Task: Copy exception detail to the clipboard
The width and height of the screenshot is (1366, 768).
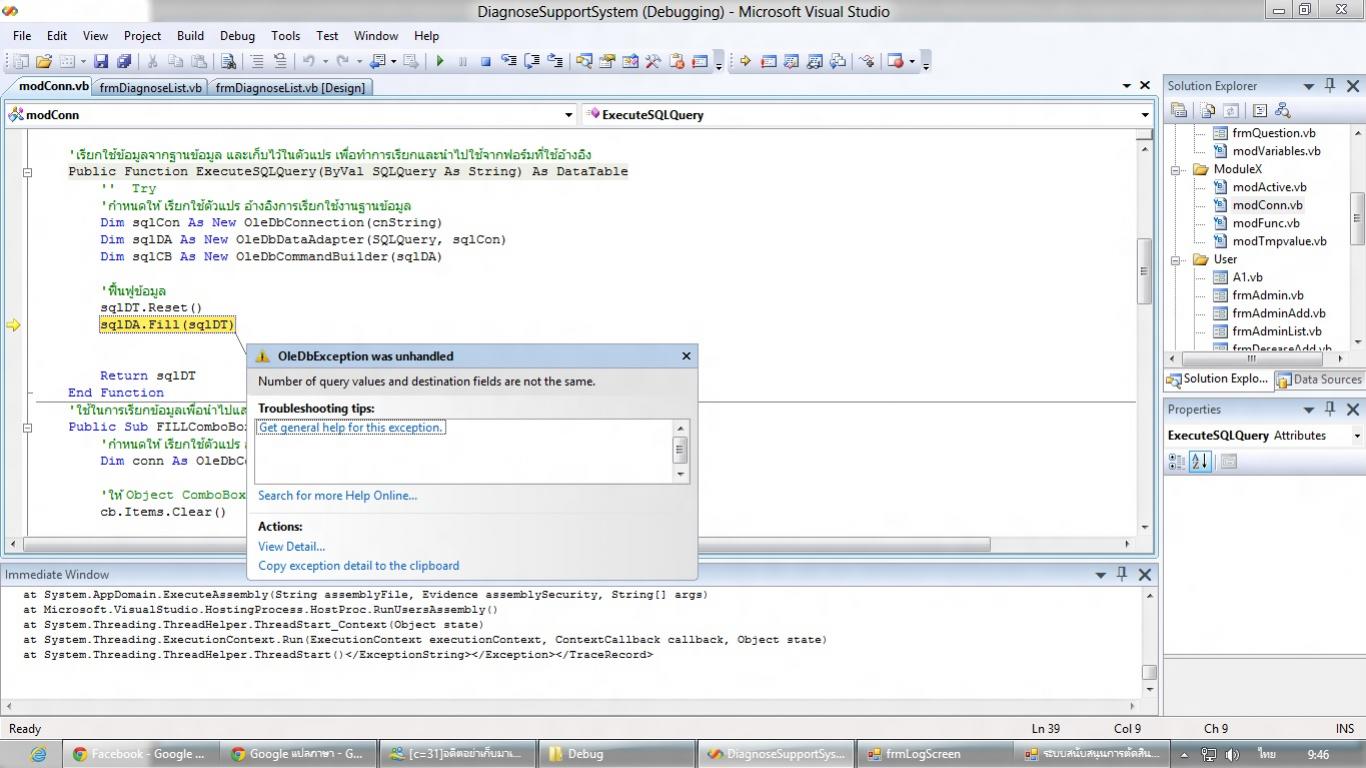Action: pos(358,565)
